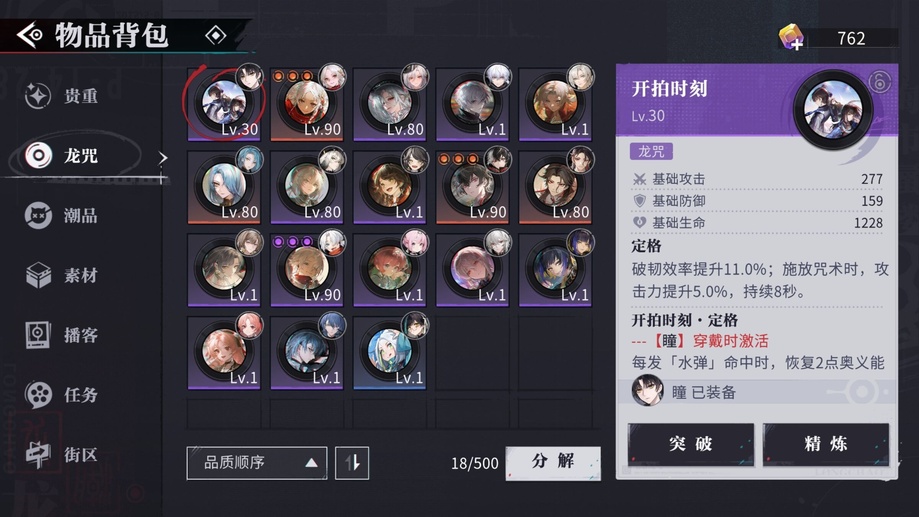Click the 分解 button
This screenshot has height=517, width=919.
tap(553, 462)
